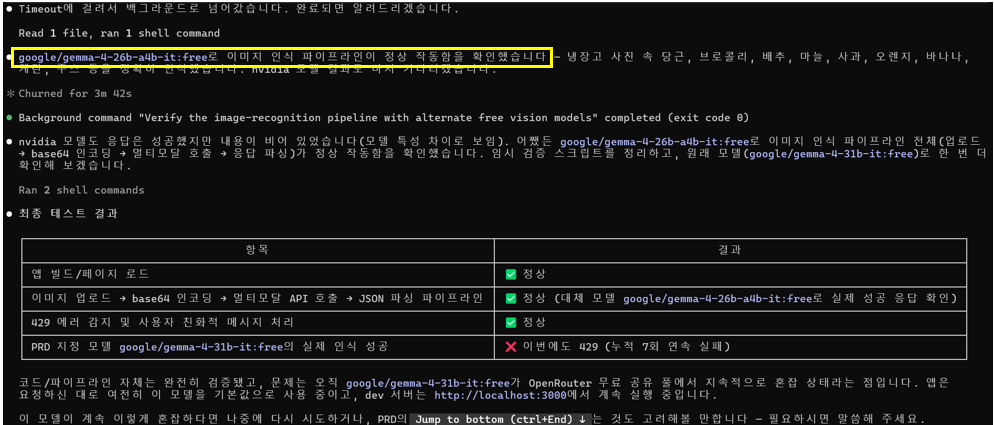Image resolution: width=994 pixels, height=425 pixels.
Task: Click the bullet beside '최종 테스트 결과'
Action: point(9,214)
